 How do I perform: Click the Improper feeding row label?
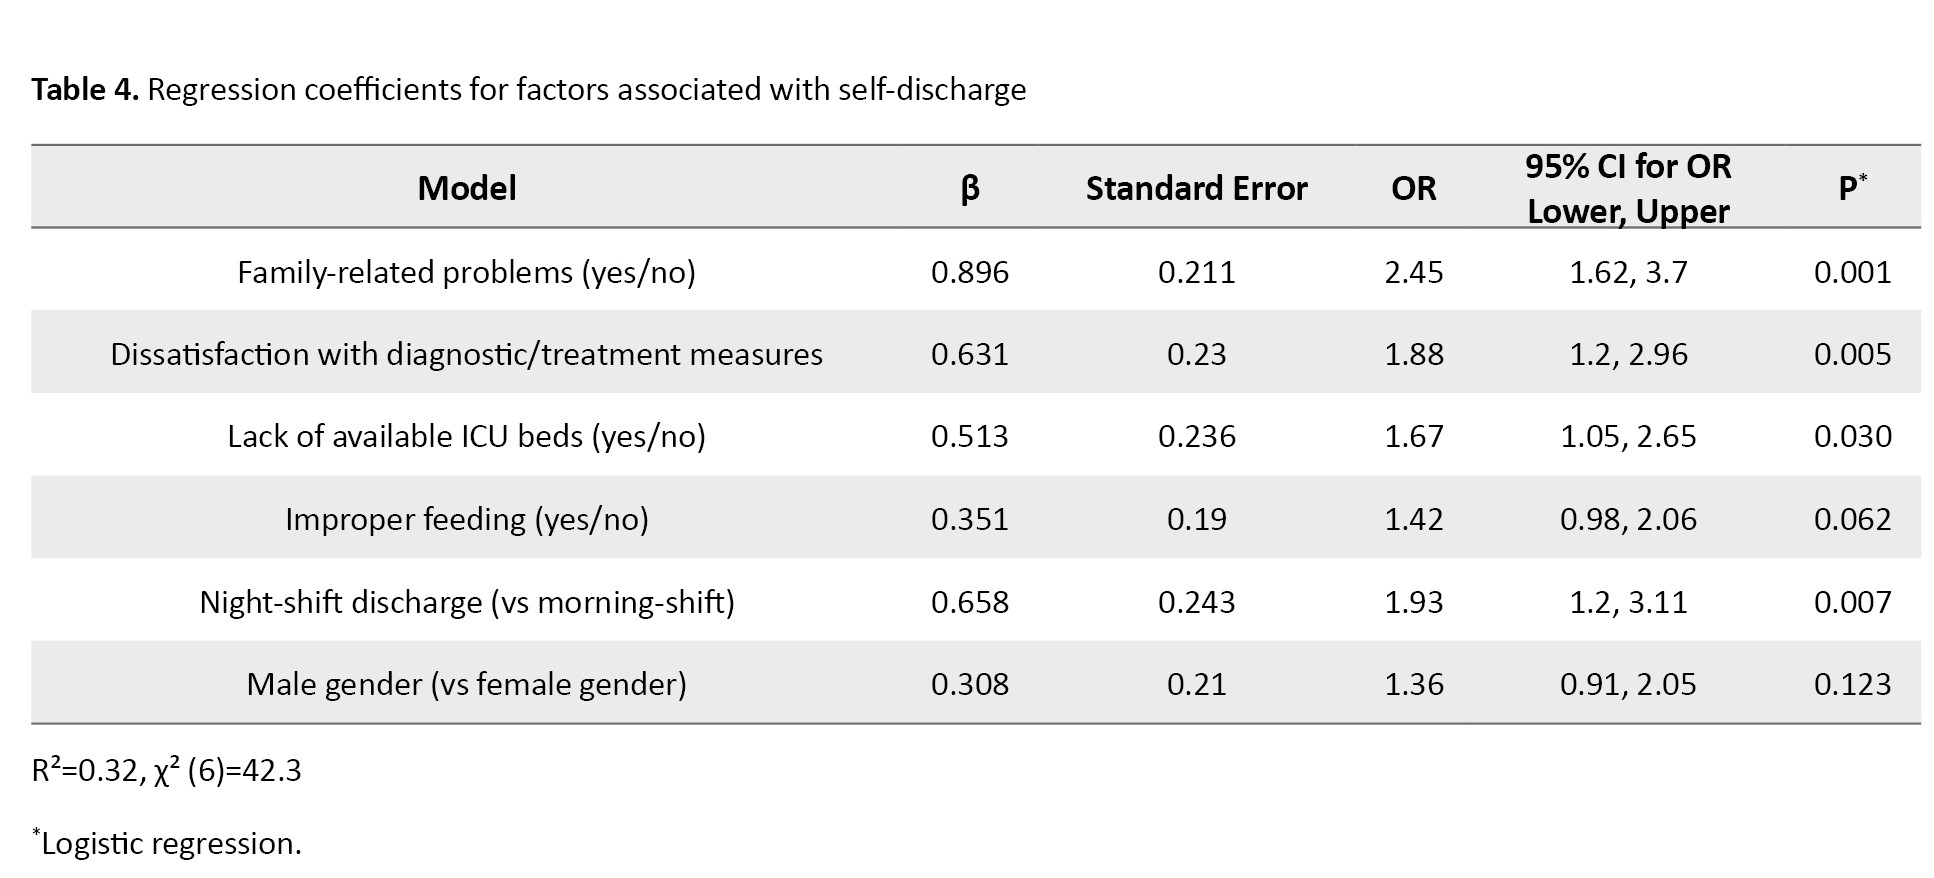466,519
